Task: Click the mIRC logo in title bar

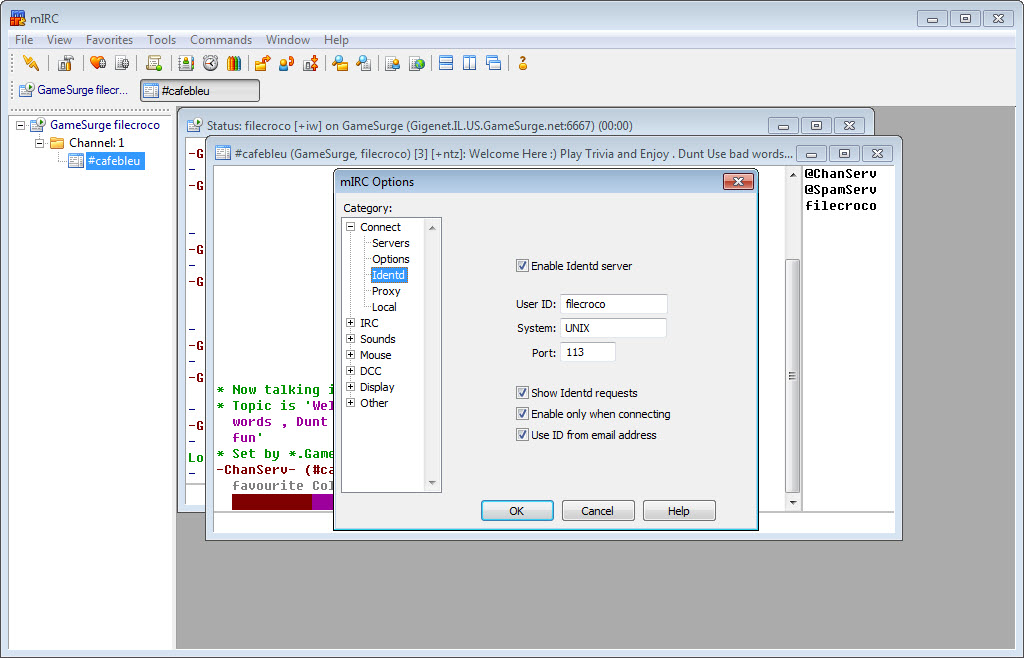Action: click(x=18, y=18)
